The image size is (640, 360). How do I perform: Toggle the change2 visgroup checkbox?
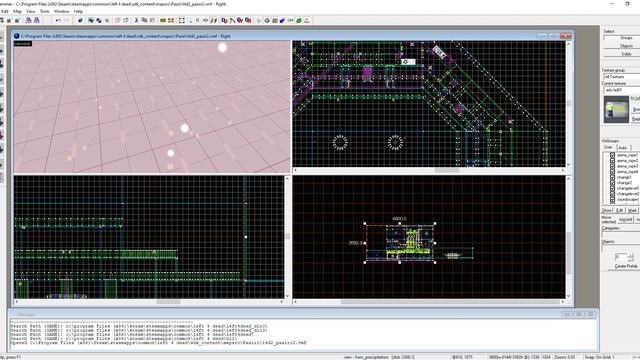[612, 183]
